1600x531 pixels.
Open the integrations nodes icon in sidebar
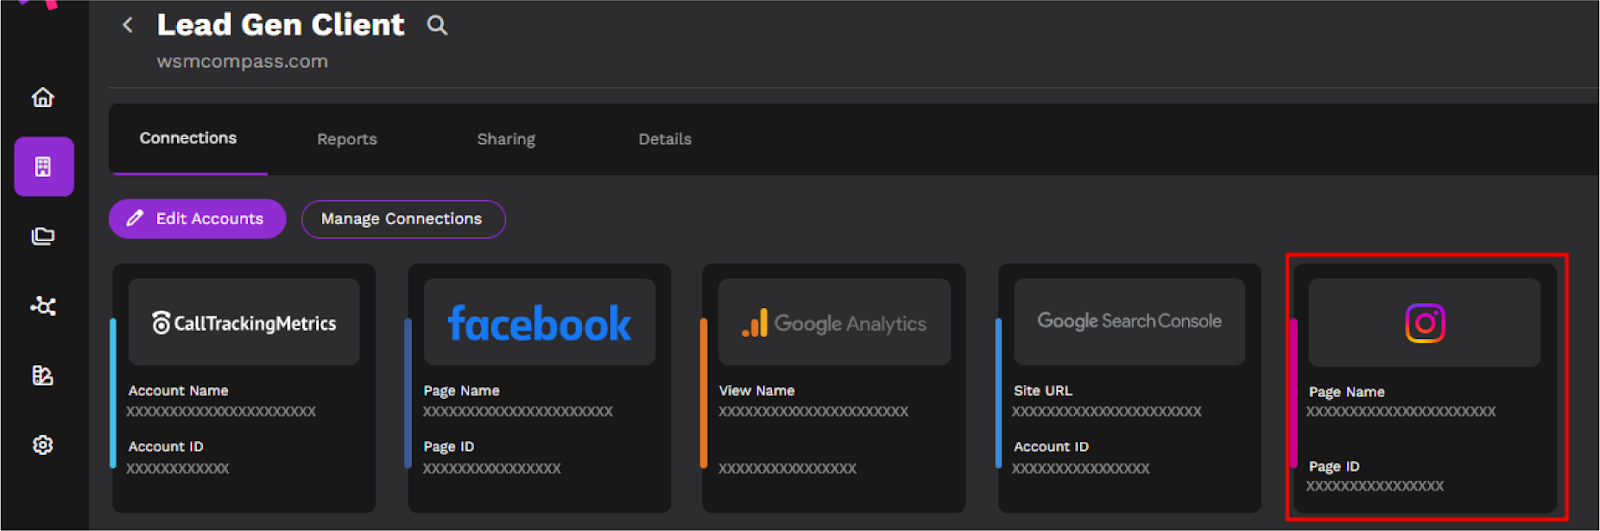pyautogui.click(x=43, y=306)
